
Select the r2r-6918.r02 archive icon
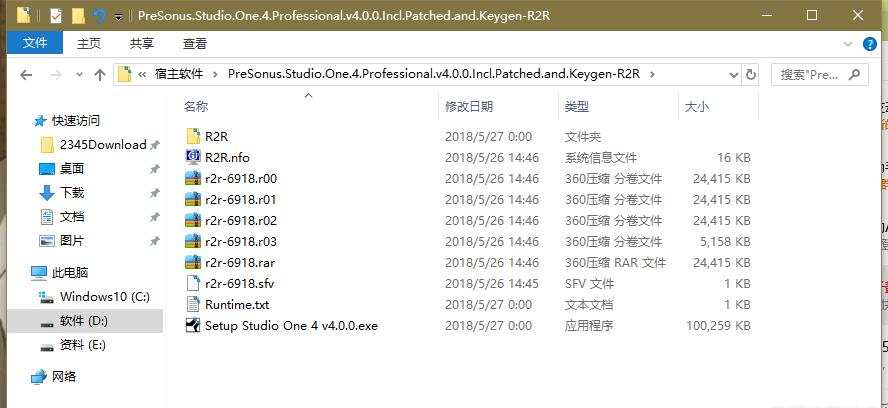pos(193,220)
